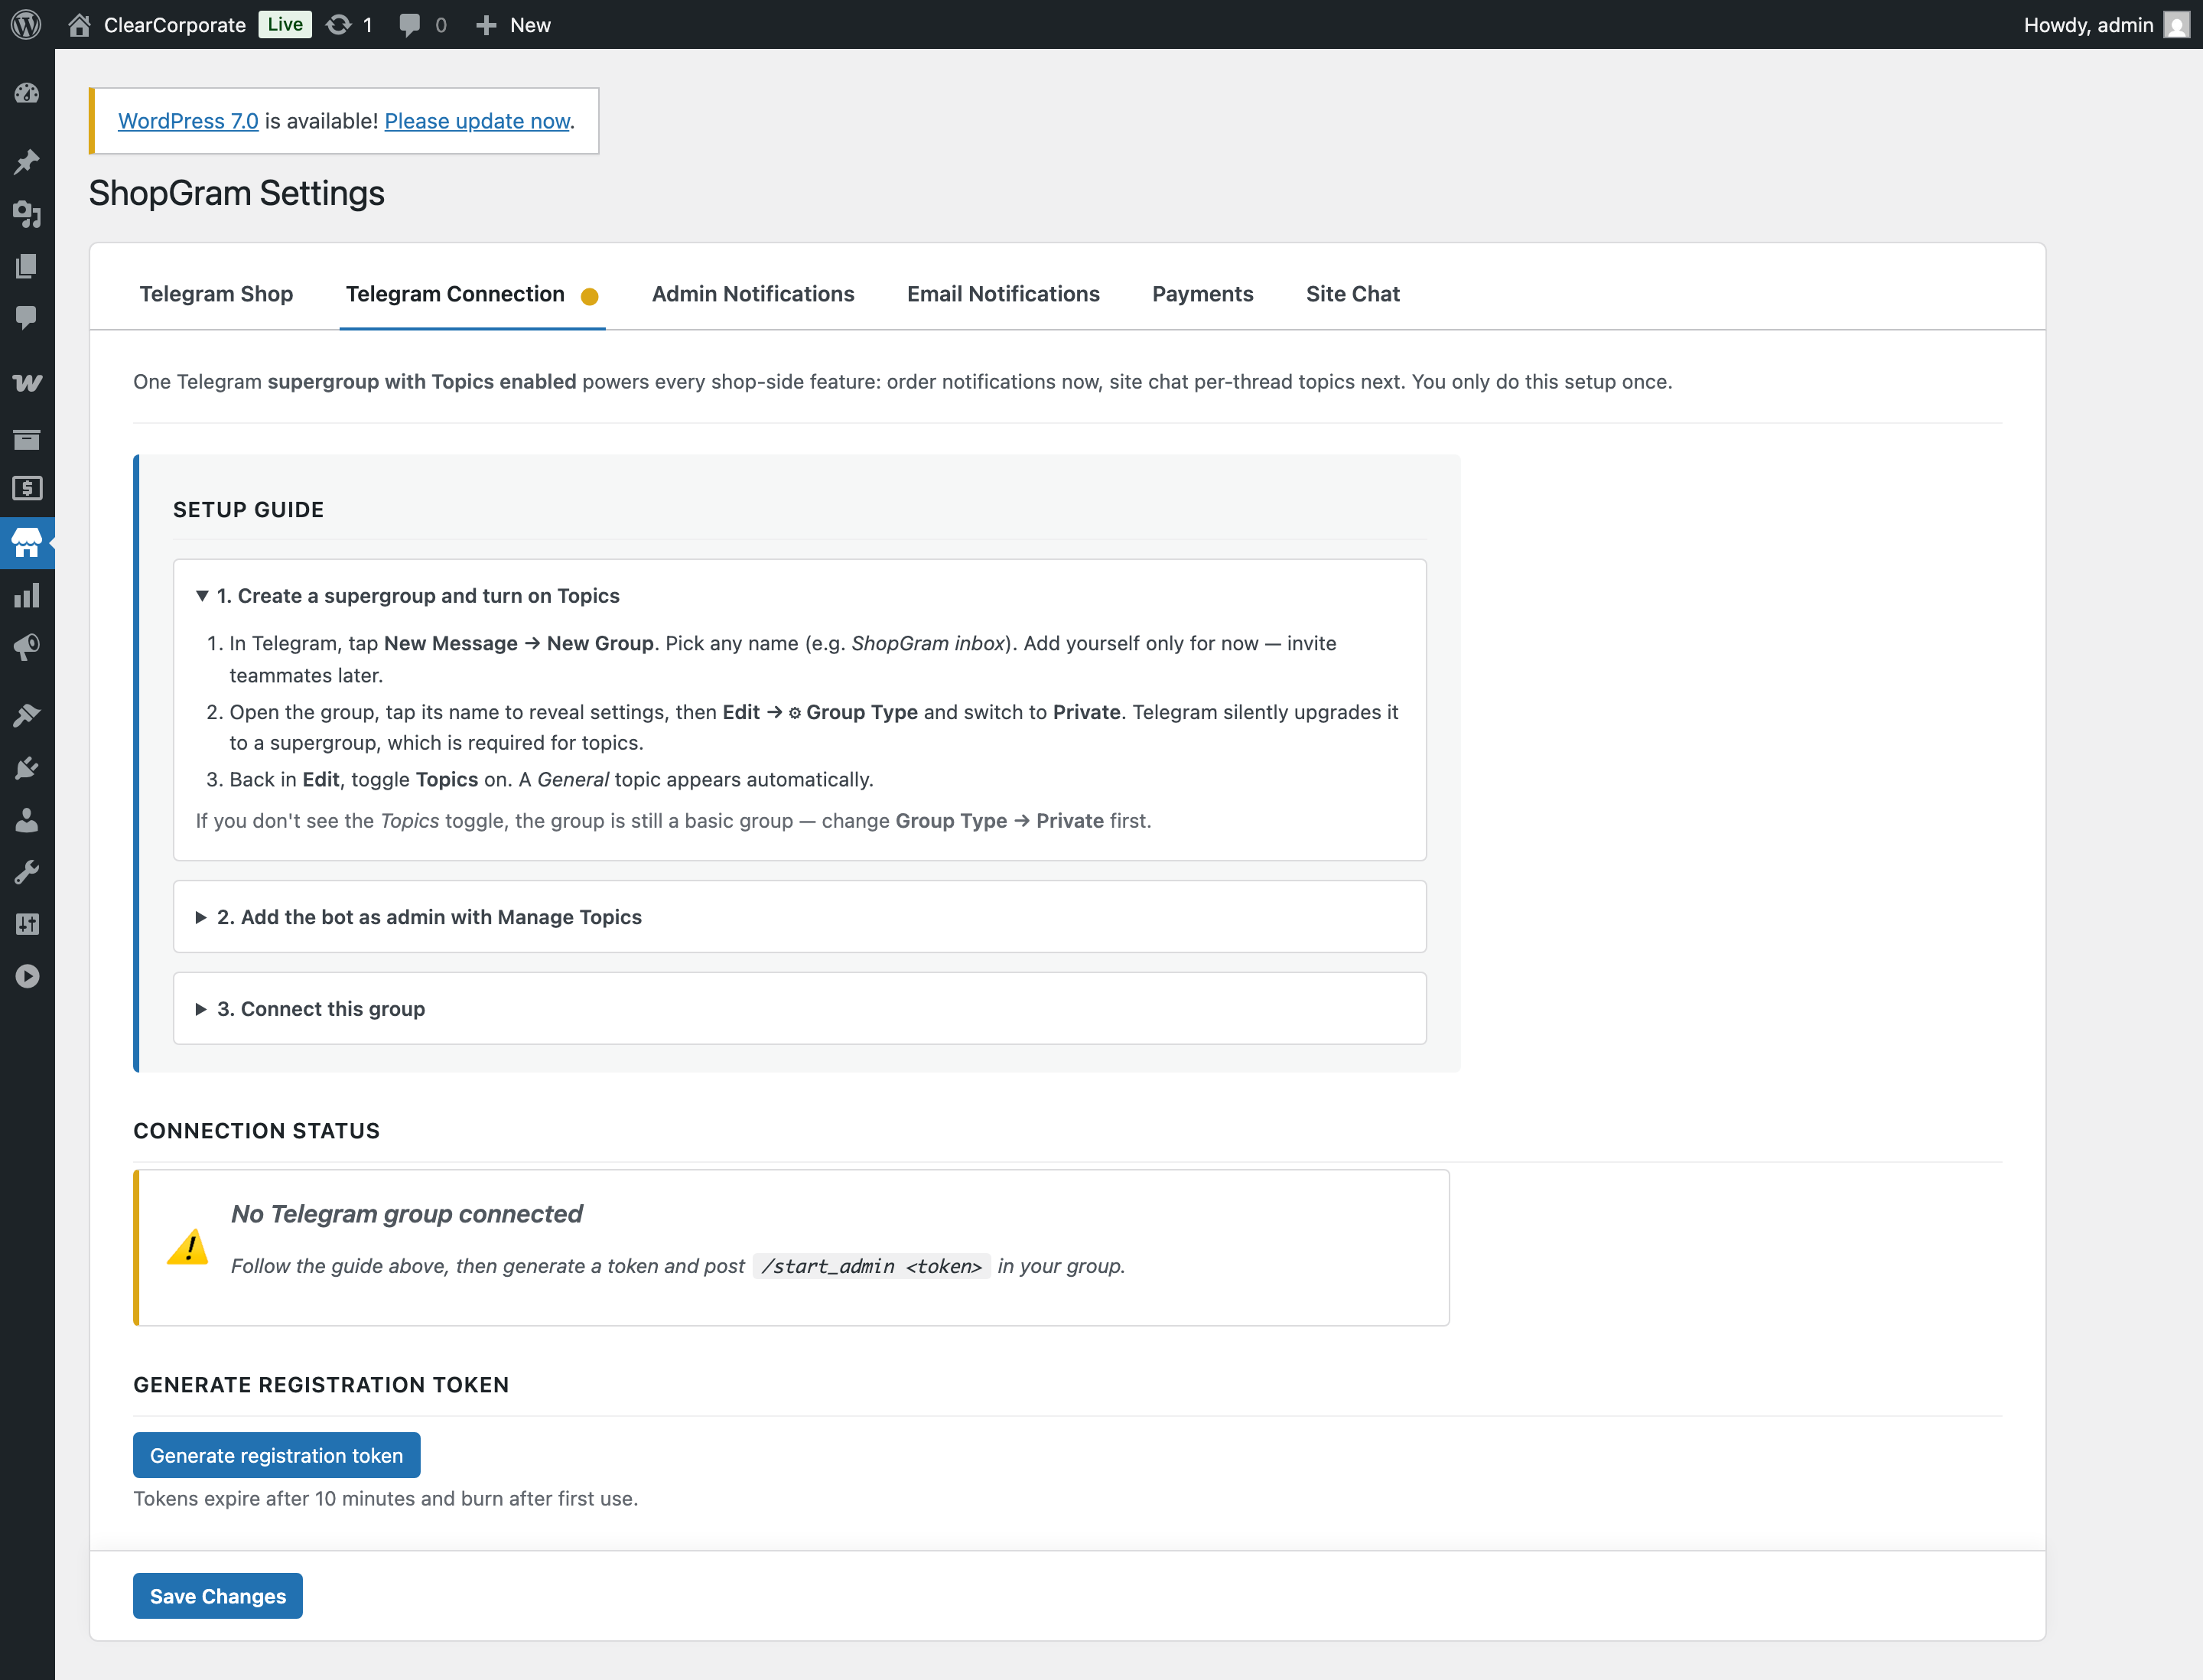
Task: Open Media library sidebar icon
Action: (x=27, y=213)
